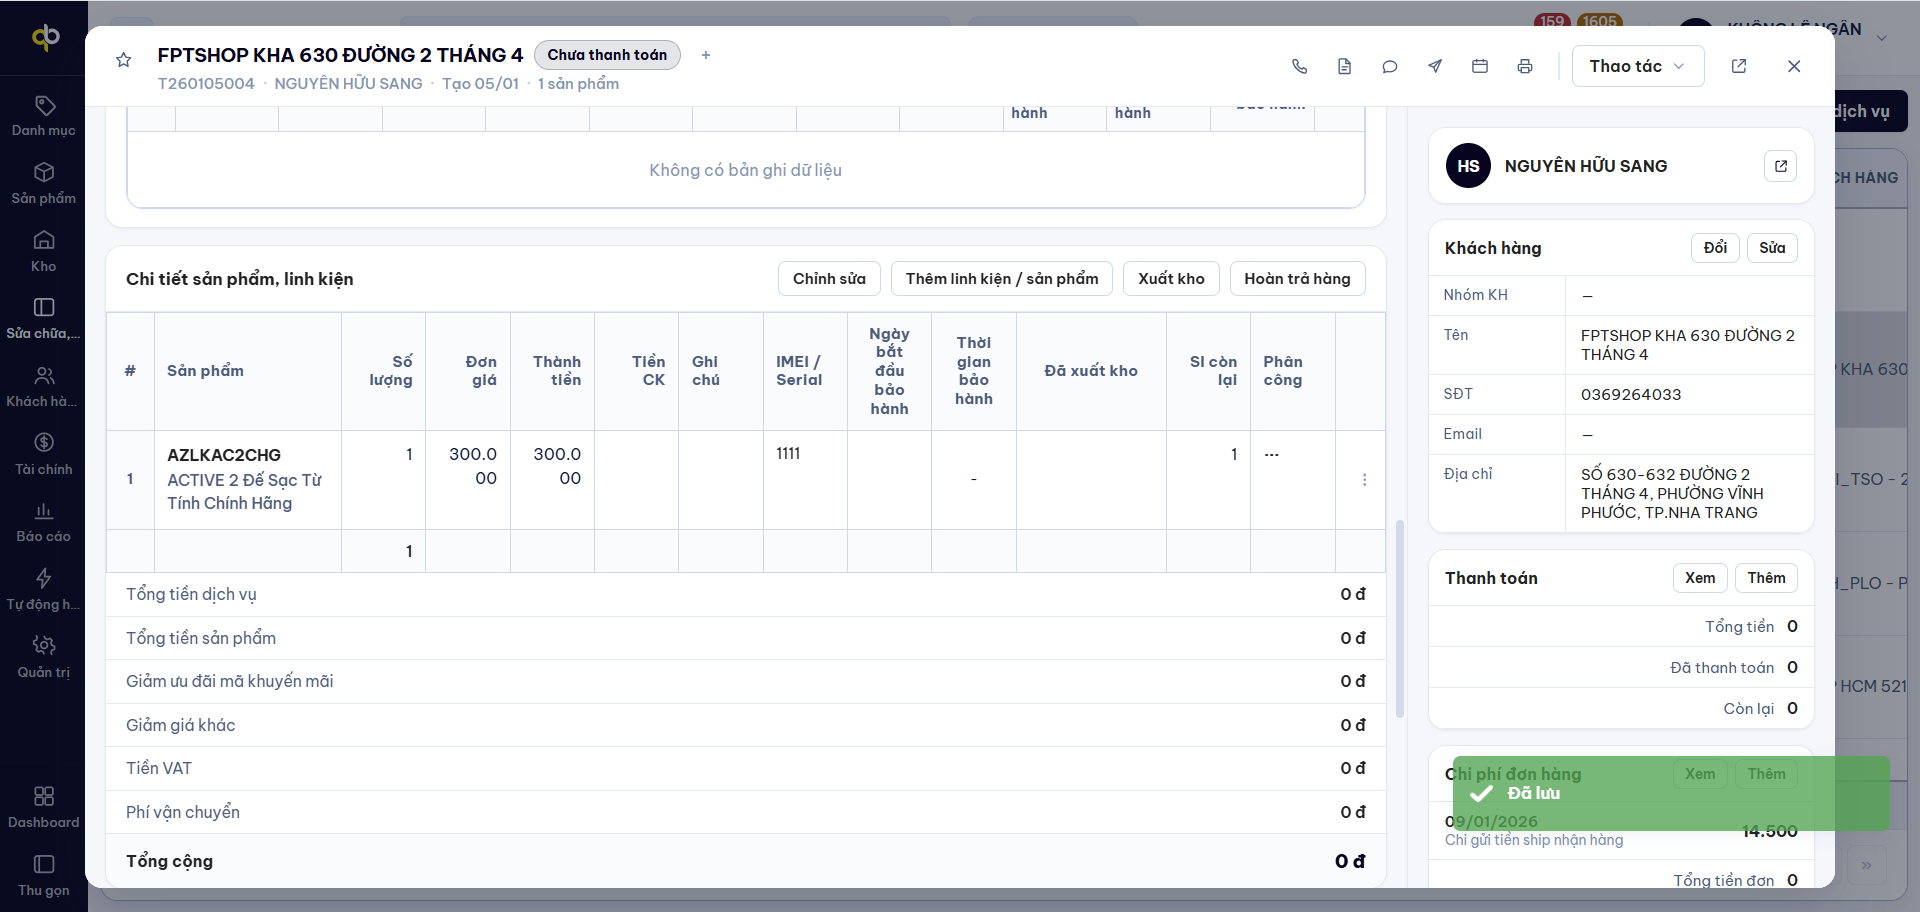Click the Phí vận chuyển row
1920x912 pixels.
(746, 812)
